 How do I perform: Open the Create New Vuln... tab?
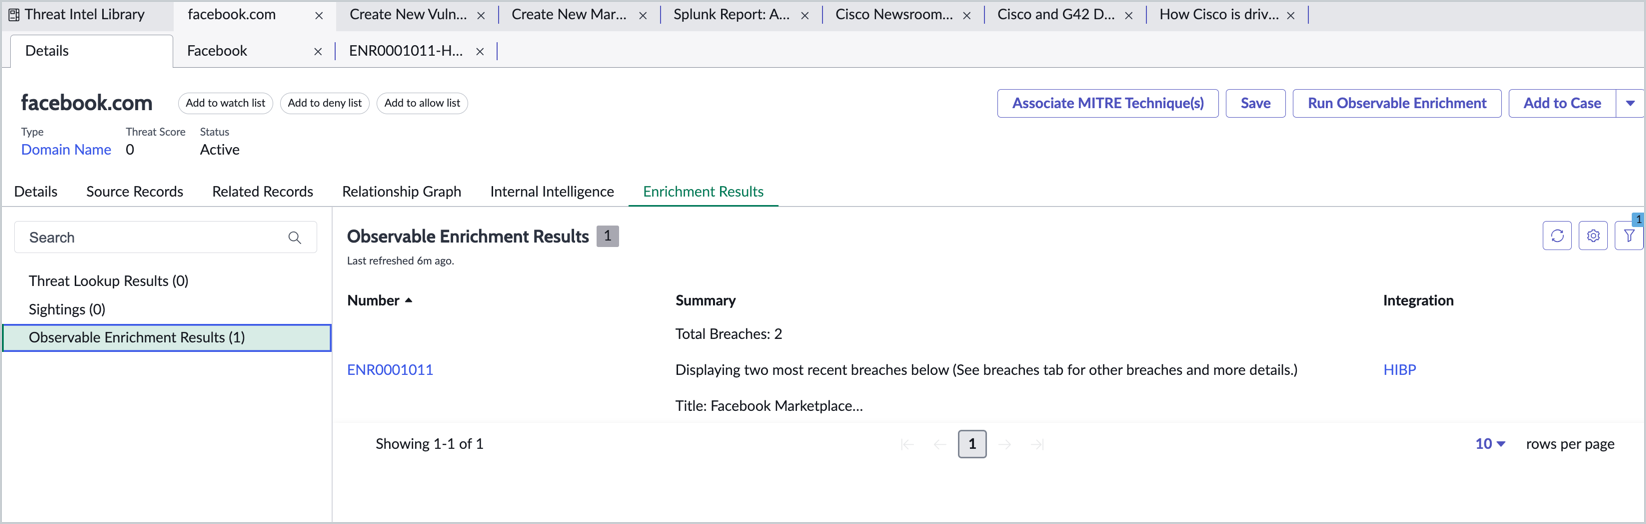408,15
